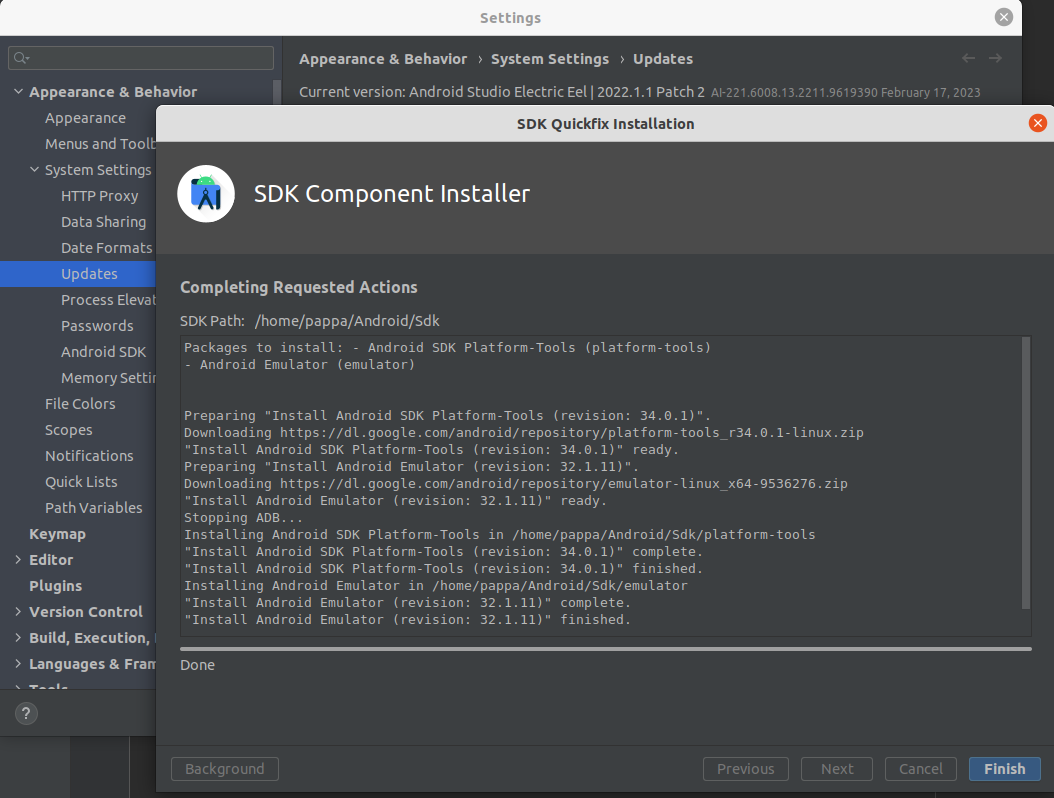1054x798 pixels.
Task: Open Data Sharing settings
Action: click(104, 222)
